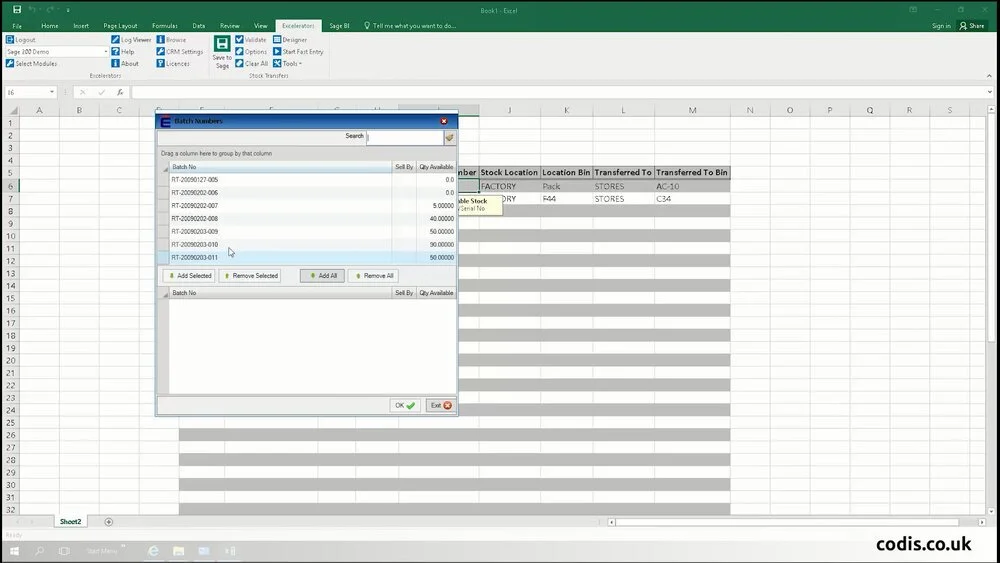The width and height of the screenshot is (1000, 563).
Task: Click the Remove Selected button
Action: 250,276
